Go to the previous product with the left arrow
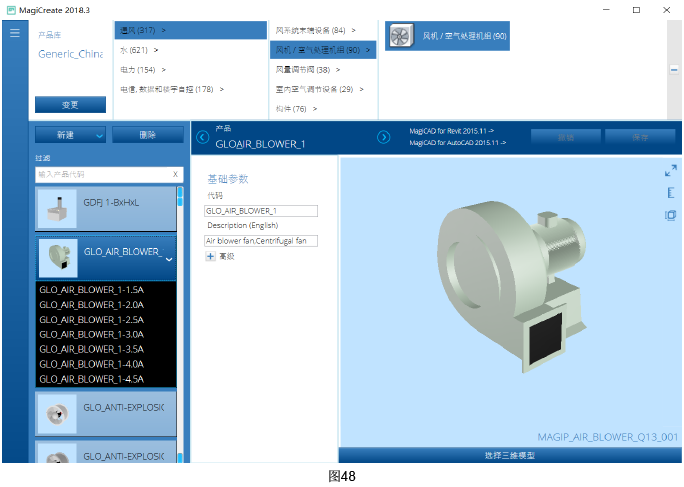Viewport: 684px width, 487px height. click(202, 137)
